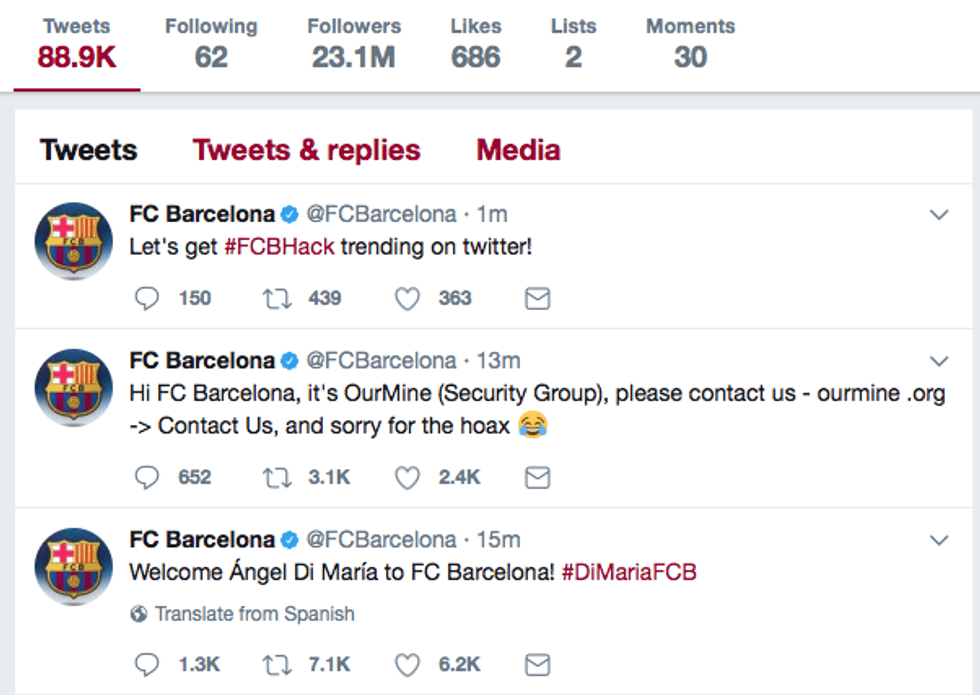Expand options menu on the OurMine tweet
The image size is (980, 695).
(x=938, y=360)
